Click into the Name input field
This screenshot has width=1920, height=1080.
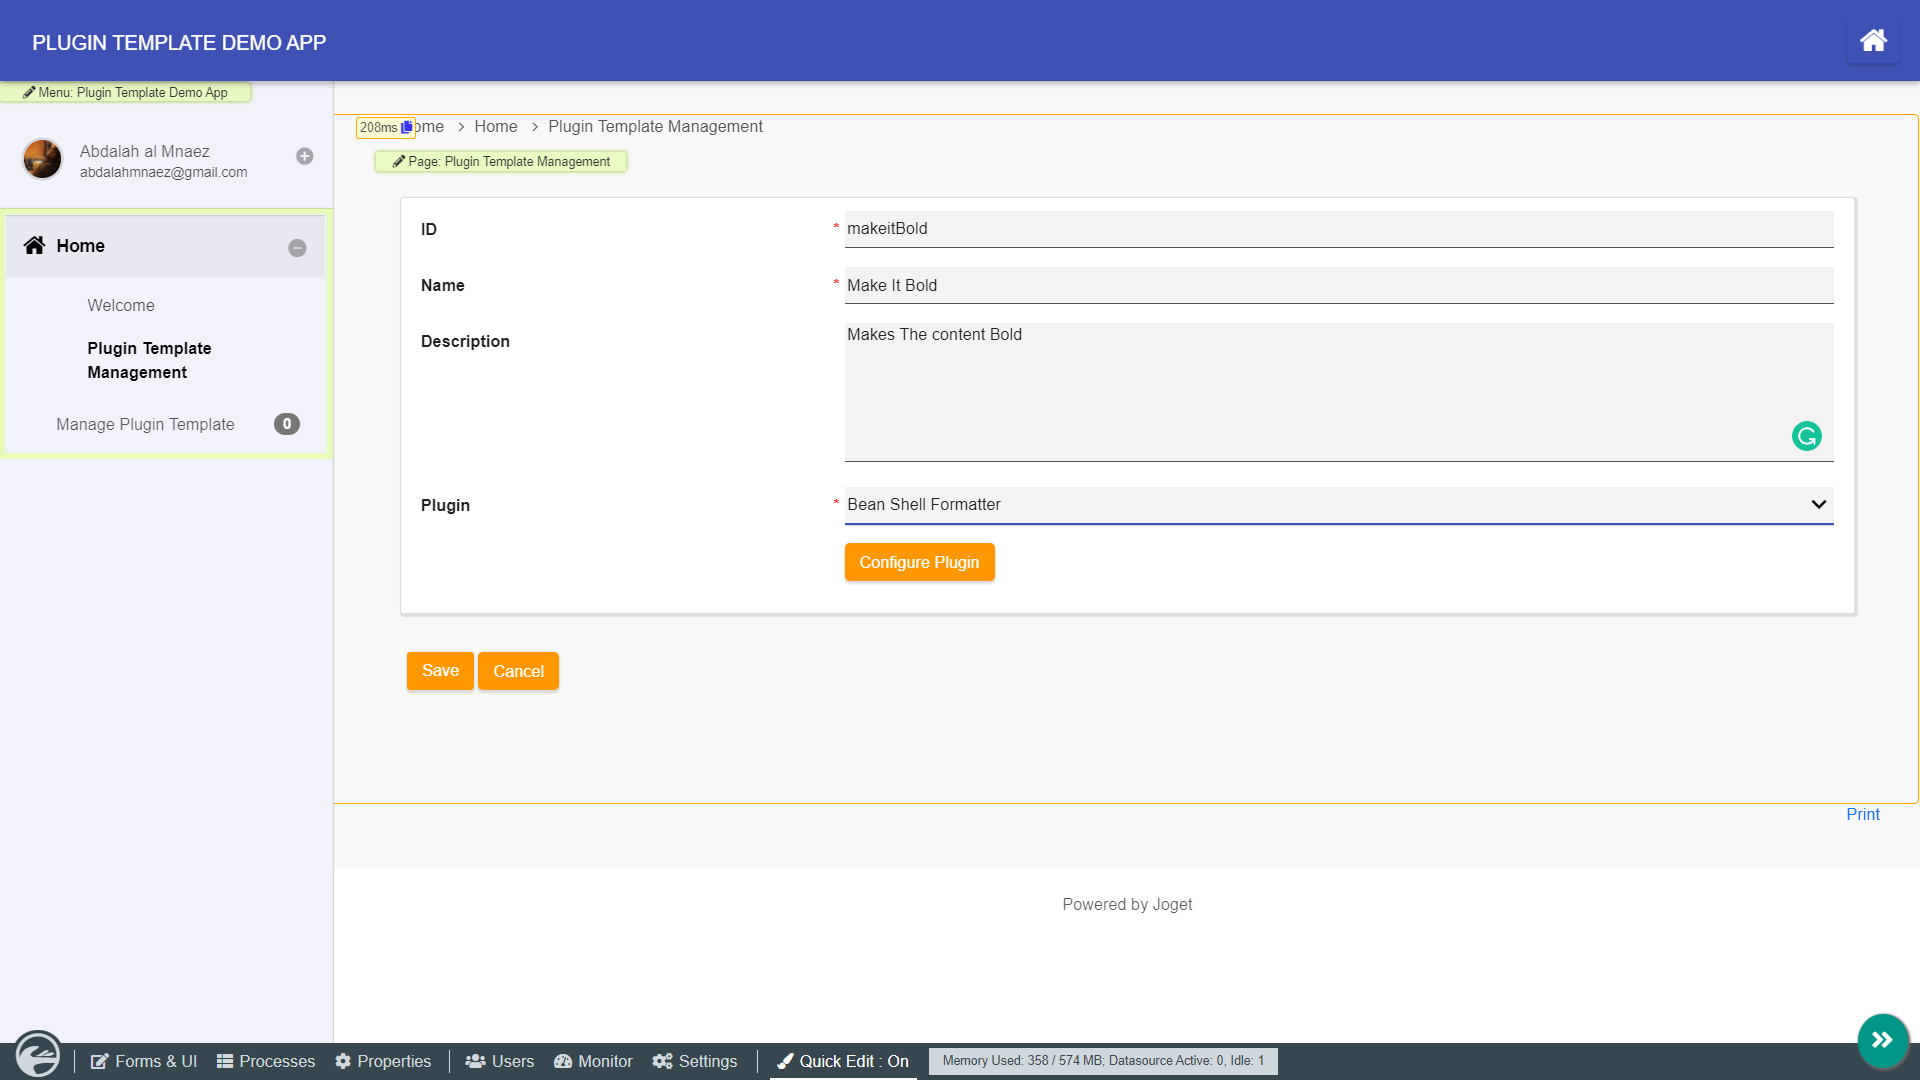tap(1338, 285)
